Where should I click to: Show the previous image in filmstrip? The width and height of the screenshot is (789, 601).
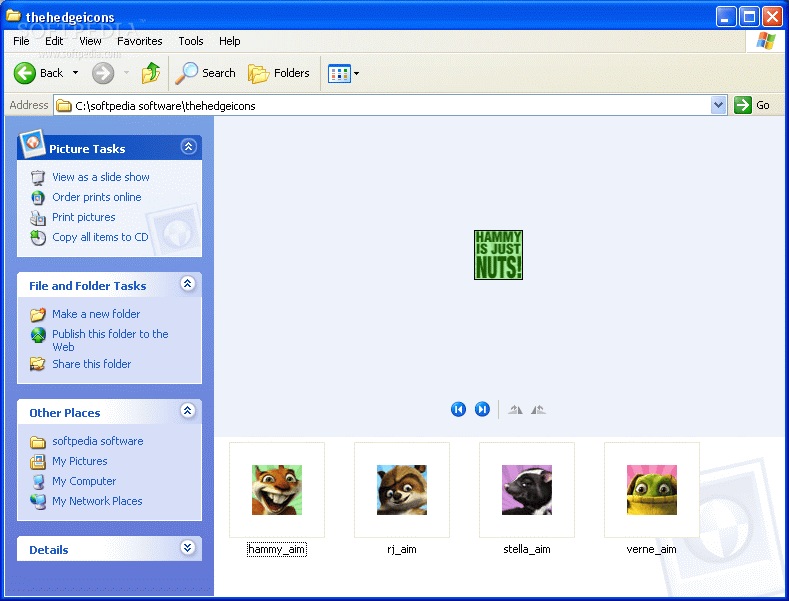[x=458, y=409]
